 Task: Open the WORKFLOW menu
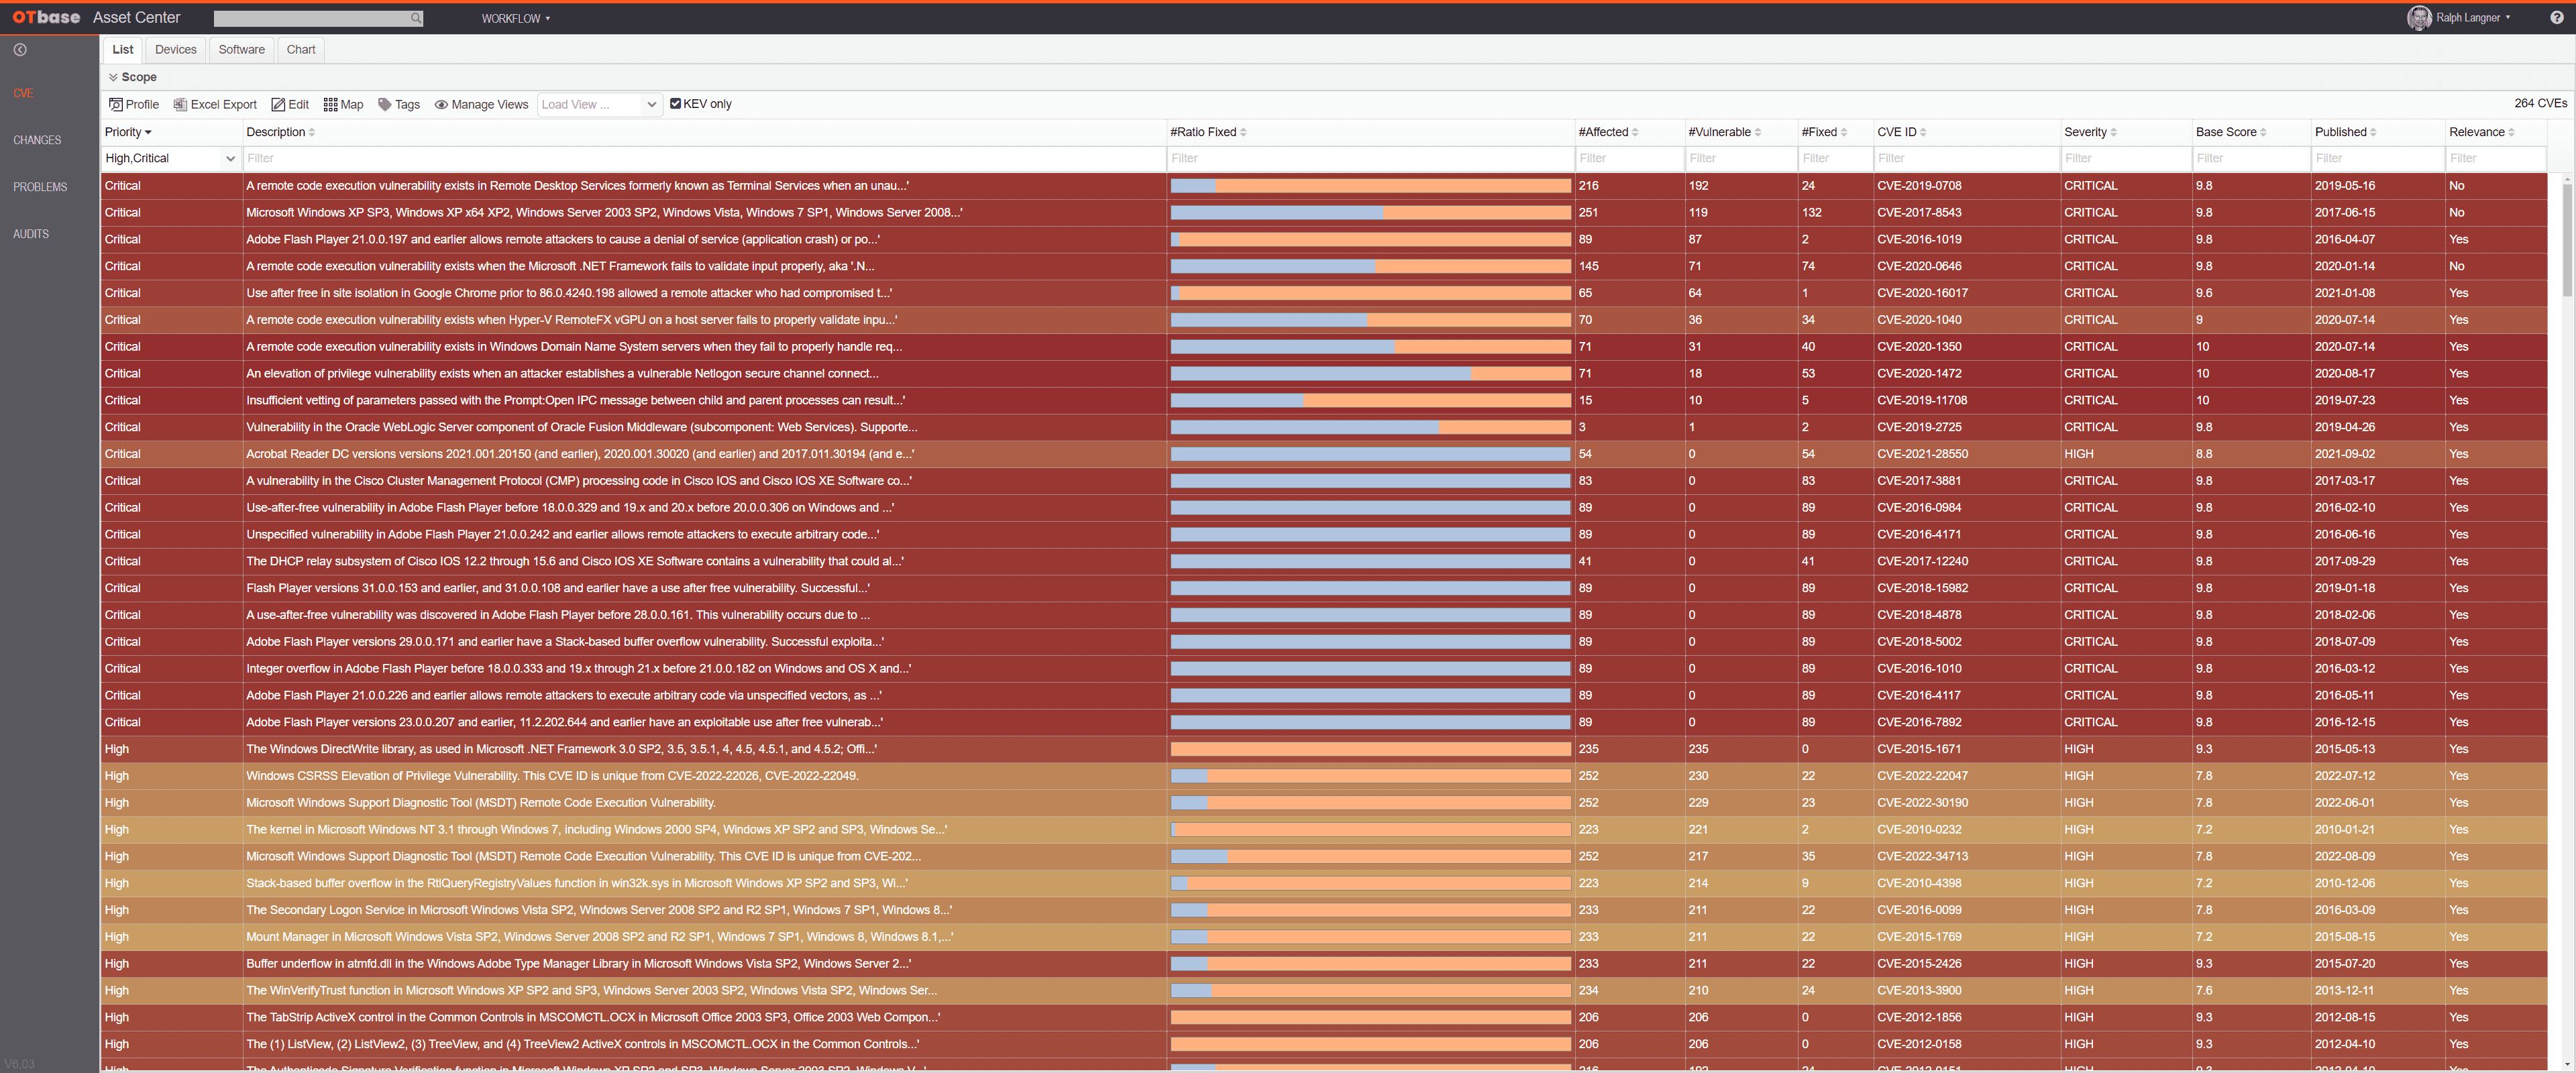point(515,18)
